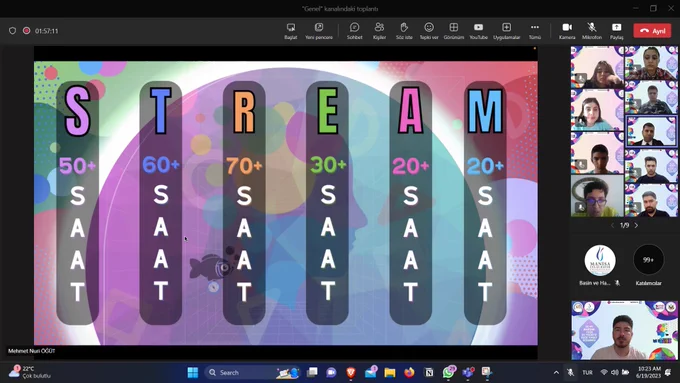Open WhatsApp from taskbar
Screen dimensions: 680x383
coord(448,372)
